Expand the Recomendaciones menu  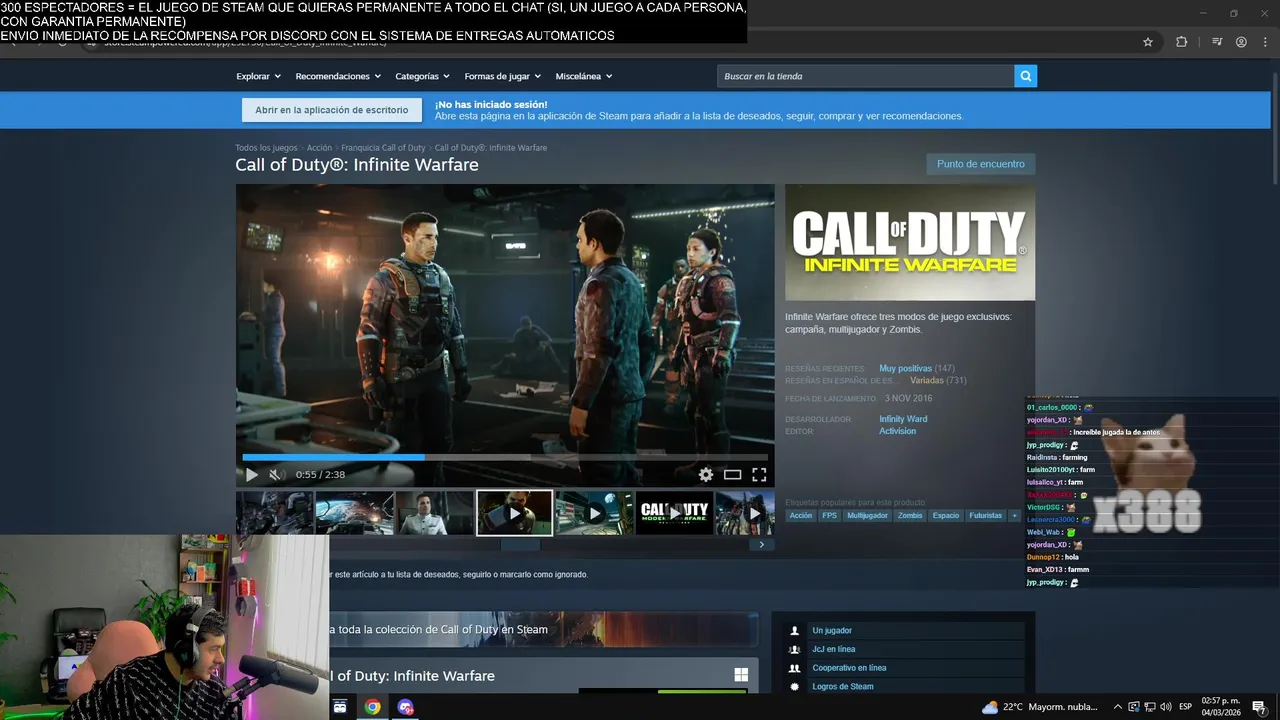click(338, 76)
